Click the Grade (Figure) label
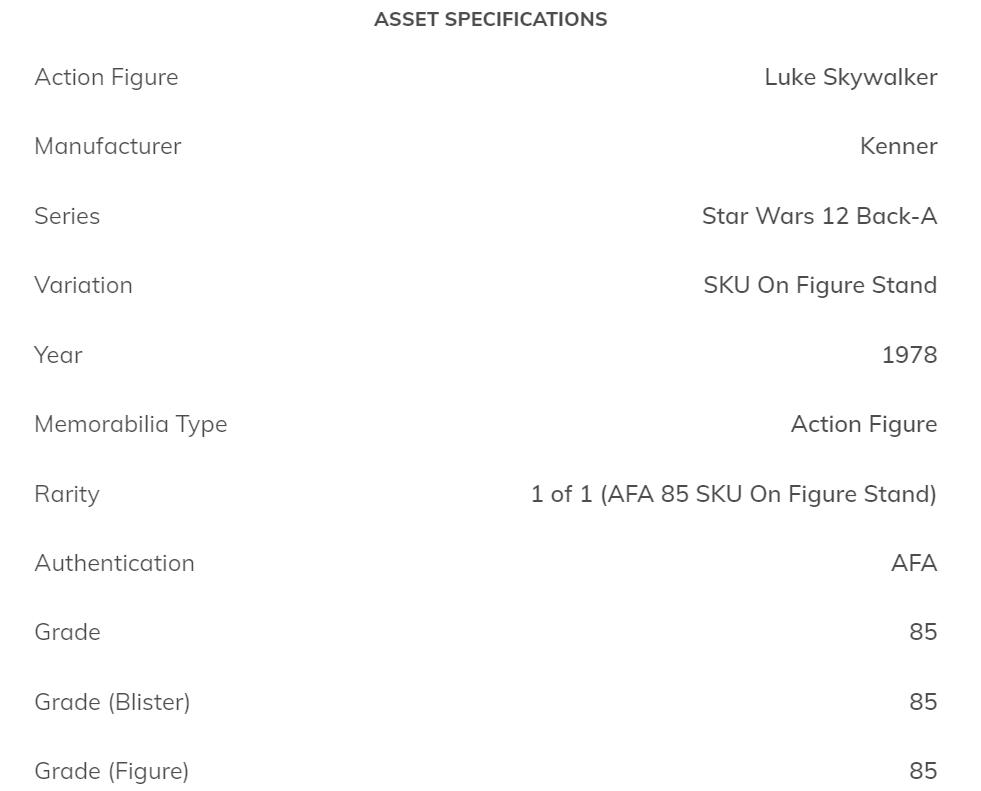Image resolution: width=981 pixels, height=791 pixels. coord(111,771)
